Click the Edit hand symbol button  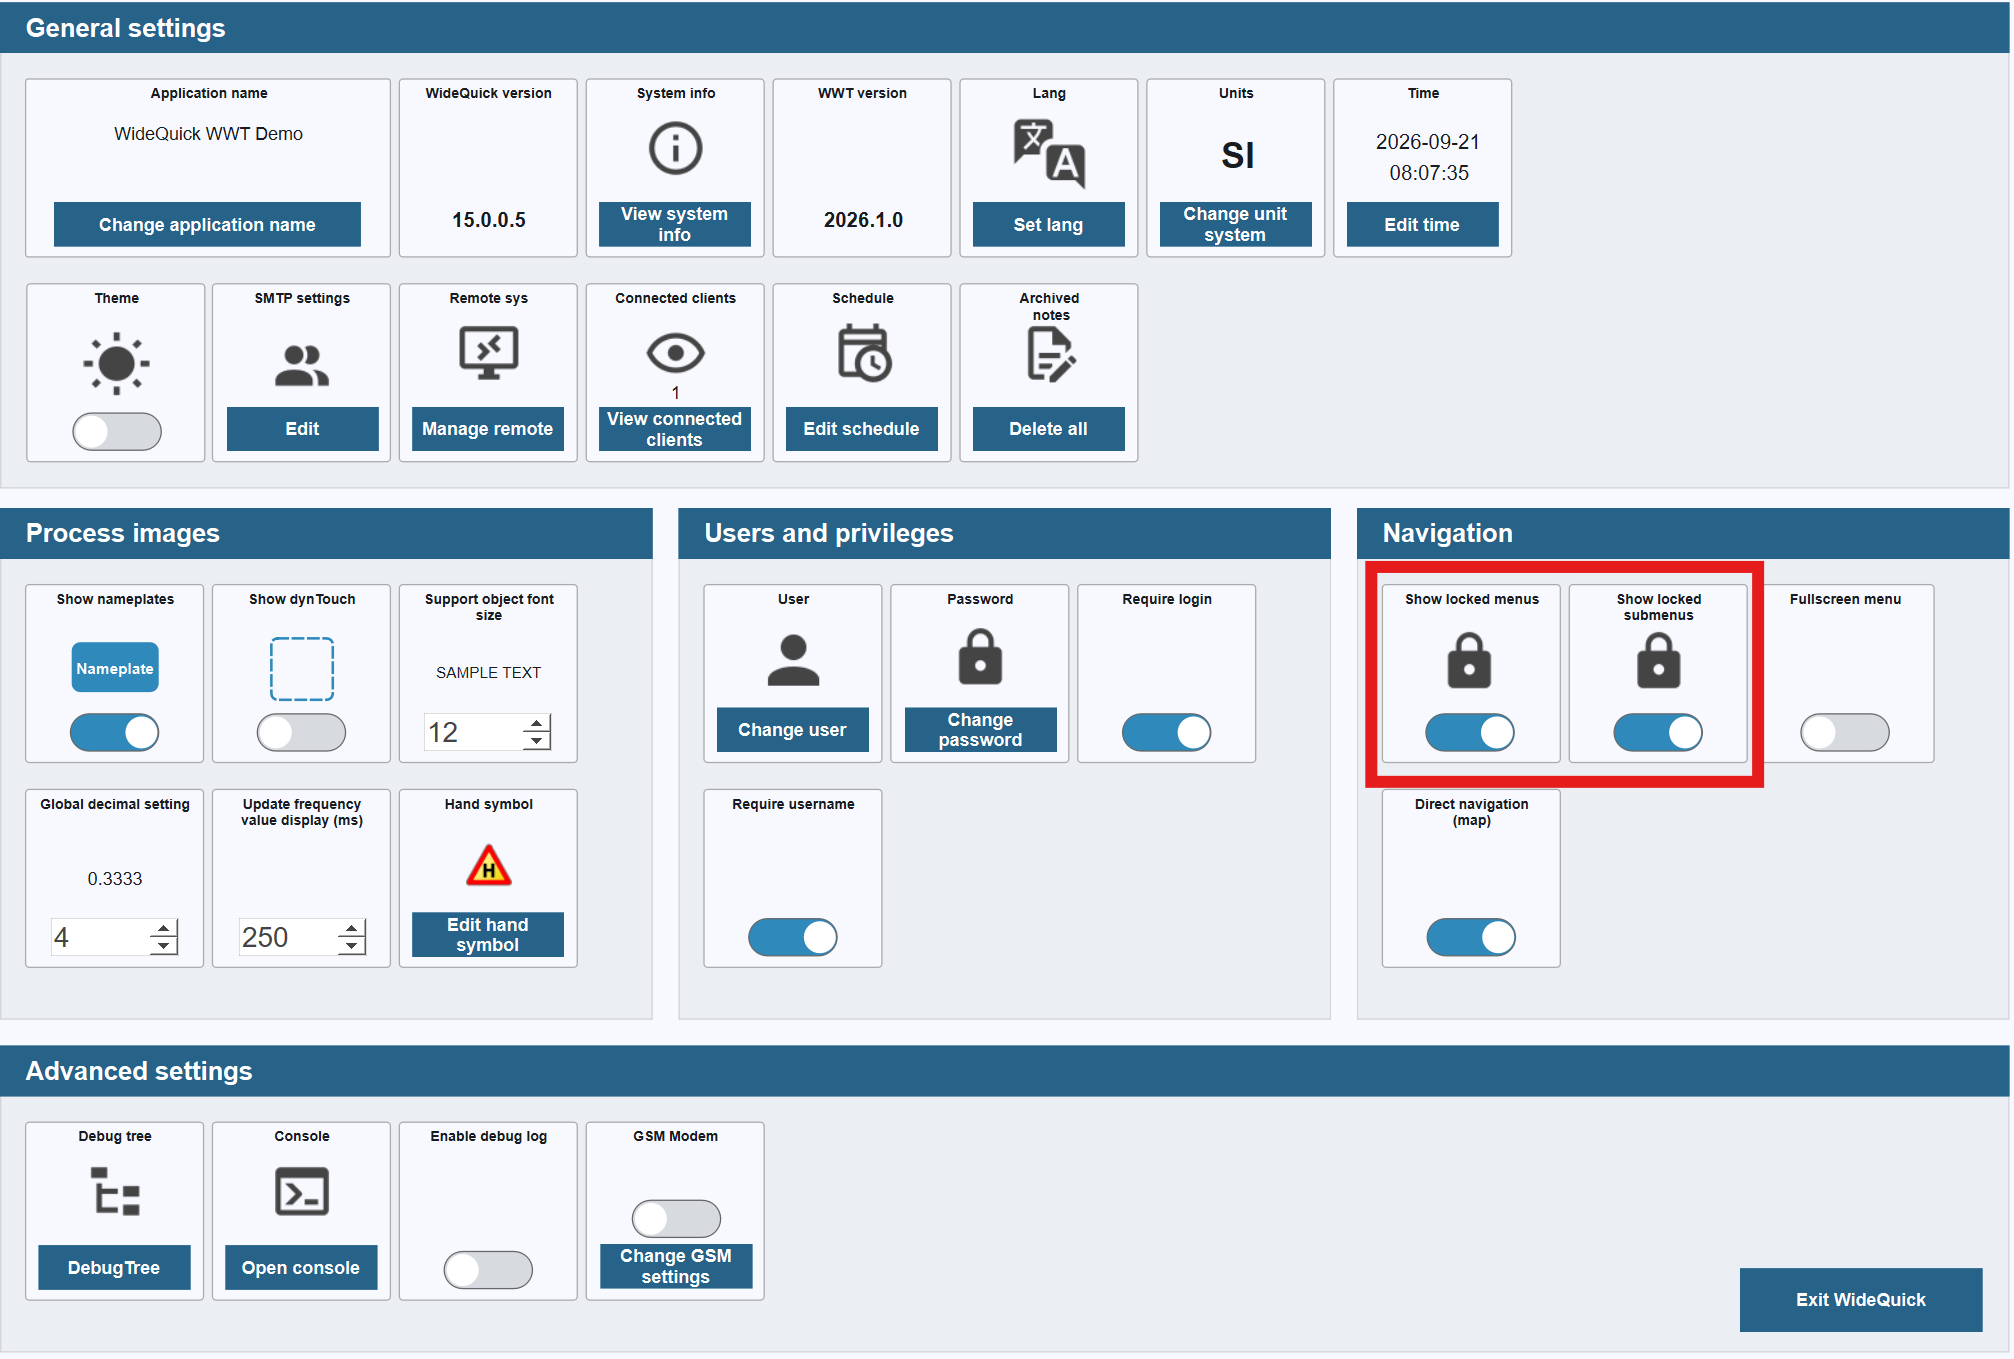click(x=488, y=935)
